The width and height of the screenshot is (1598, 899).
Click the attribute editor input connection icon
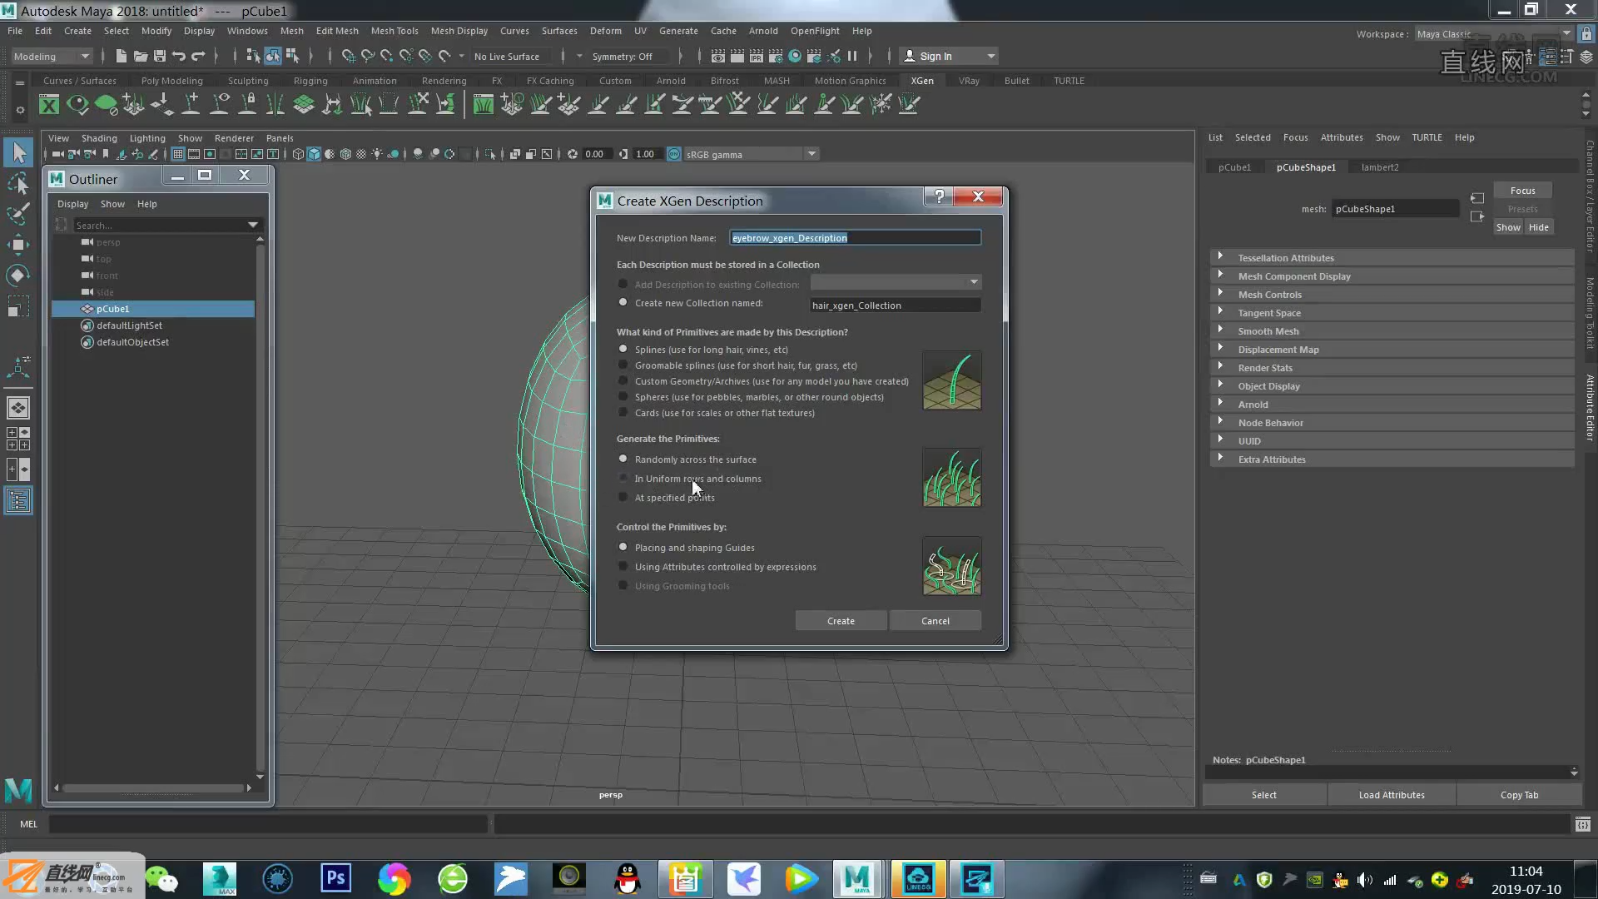(1477, 198)
